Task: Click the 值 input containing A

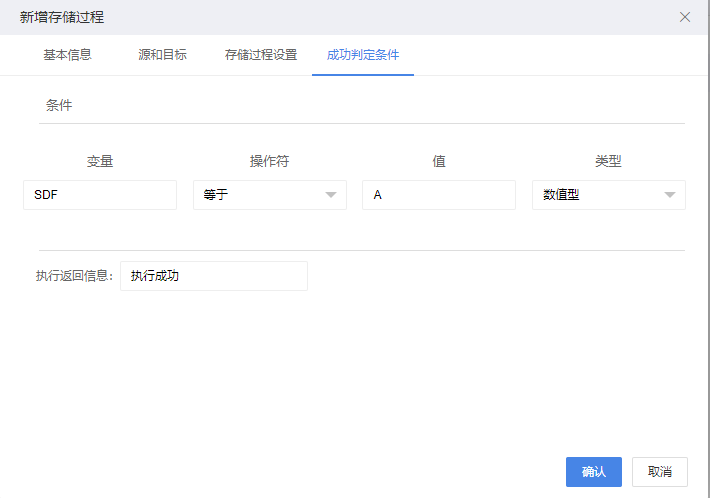Action: [439, 195]
